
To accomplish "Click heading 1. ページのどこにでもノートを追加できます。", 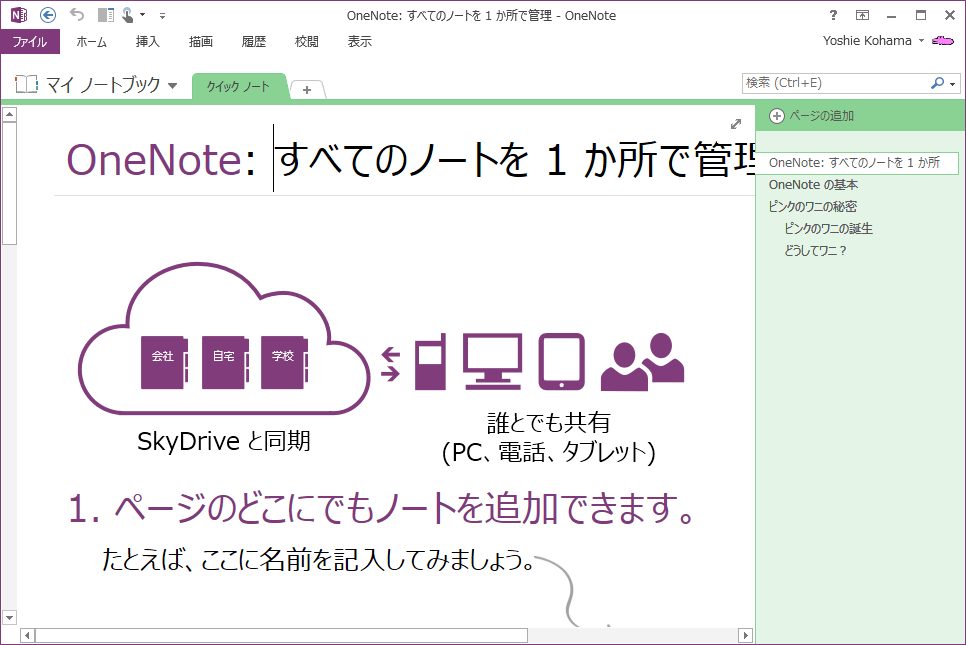I will point(382,509).
